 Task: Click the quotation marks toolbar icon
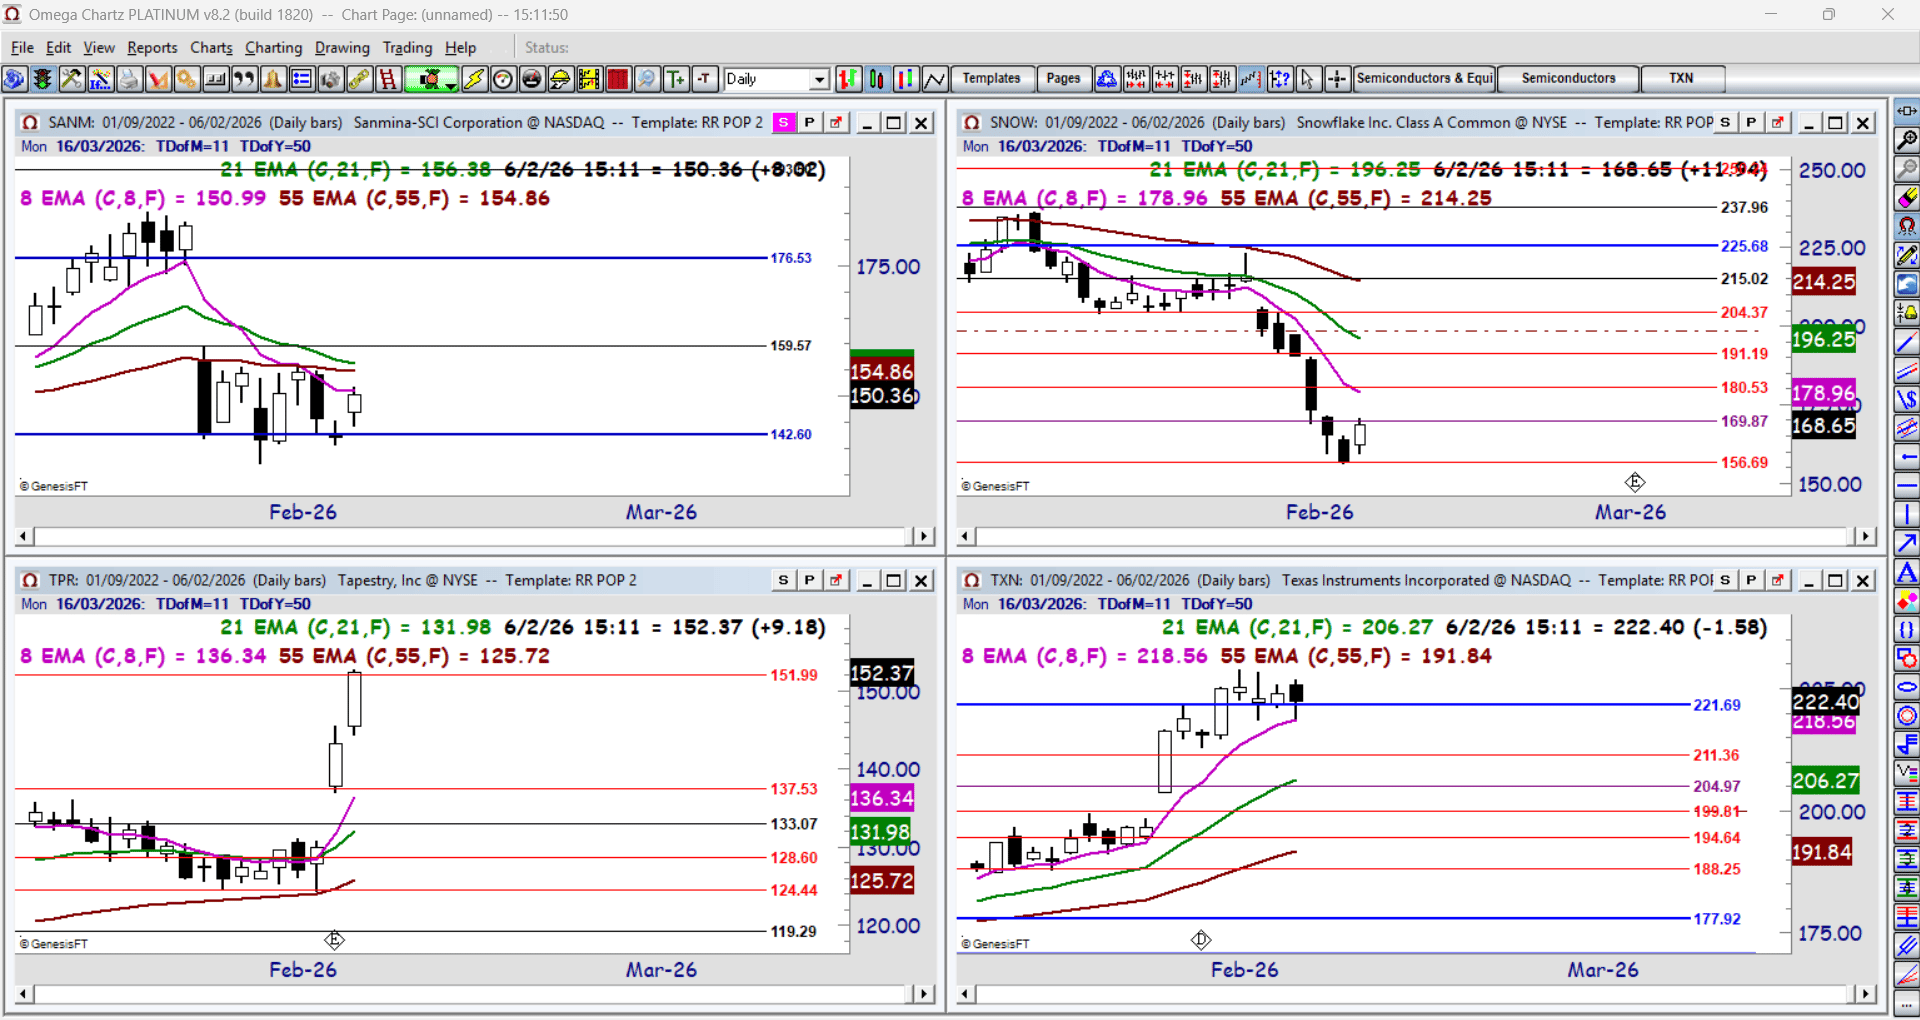[x=244, y=79]
